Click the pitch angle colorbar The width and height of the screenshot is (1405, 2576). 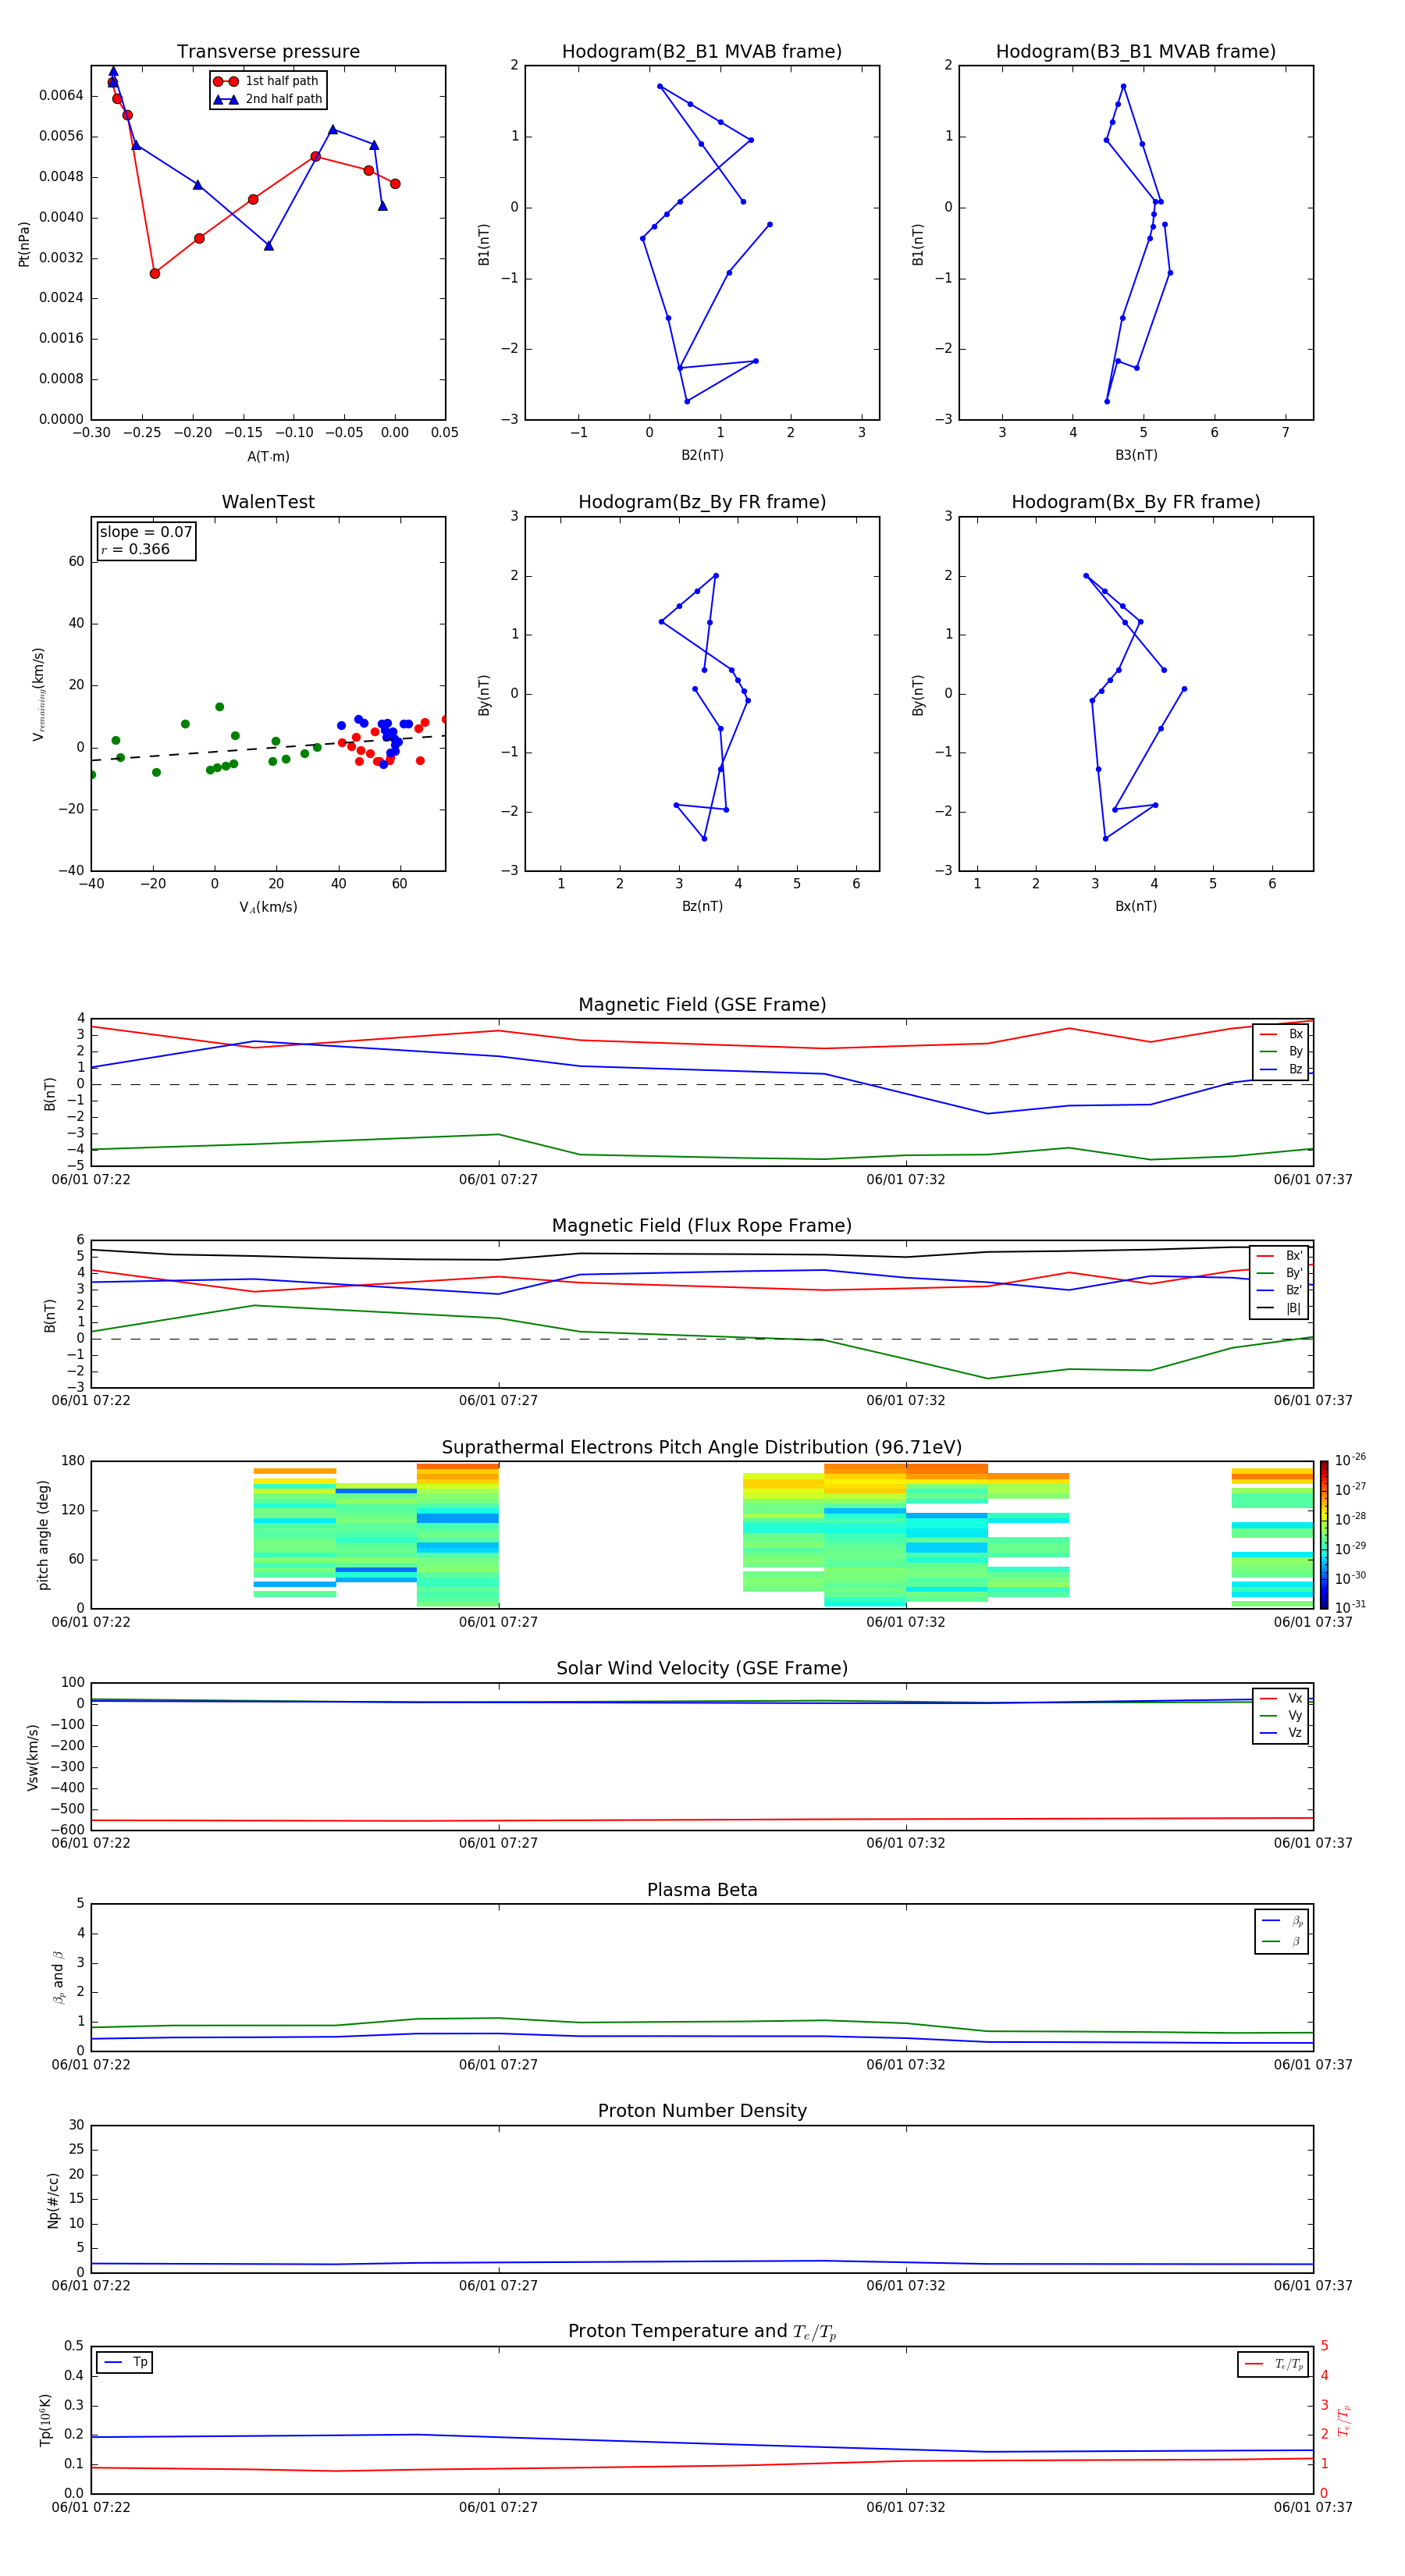[1324, 1535]
